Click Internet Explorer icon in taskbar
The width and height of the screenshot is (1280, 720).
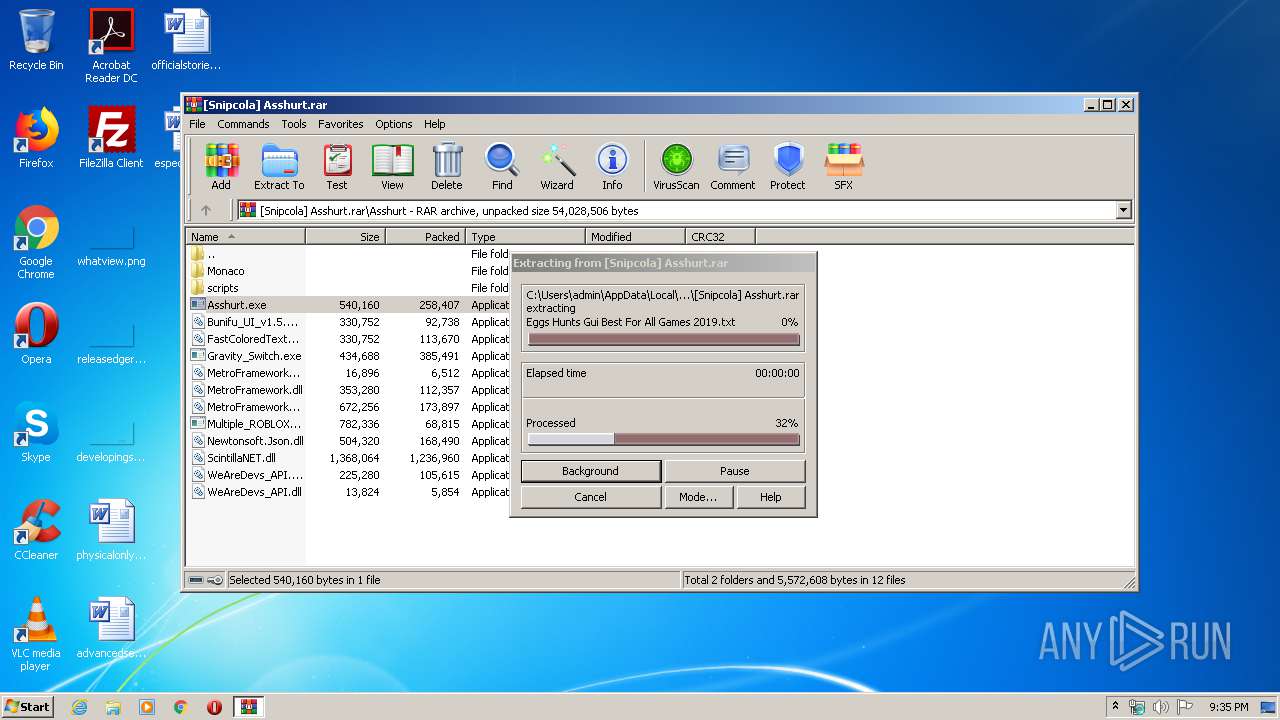[79, 707]
